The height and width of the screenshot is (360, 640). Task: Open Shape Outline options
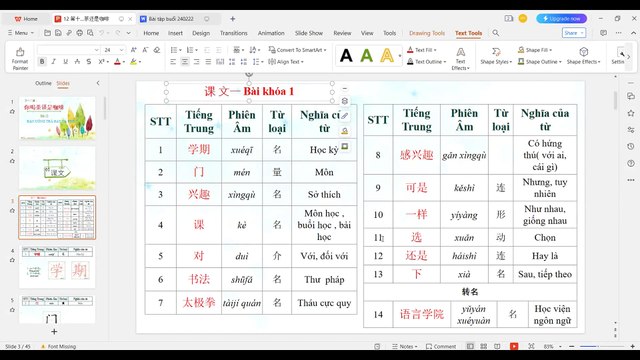(540, 62)
